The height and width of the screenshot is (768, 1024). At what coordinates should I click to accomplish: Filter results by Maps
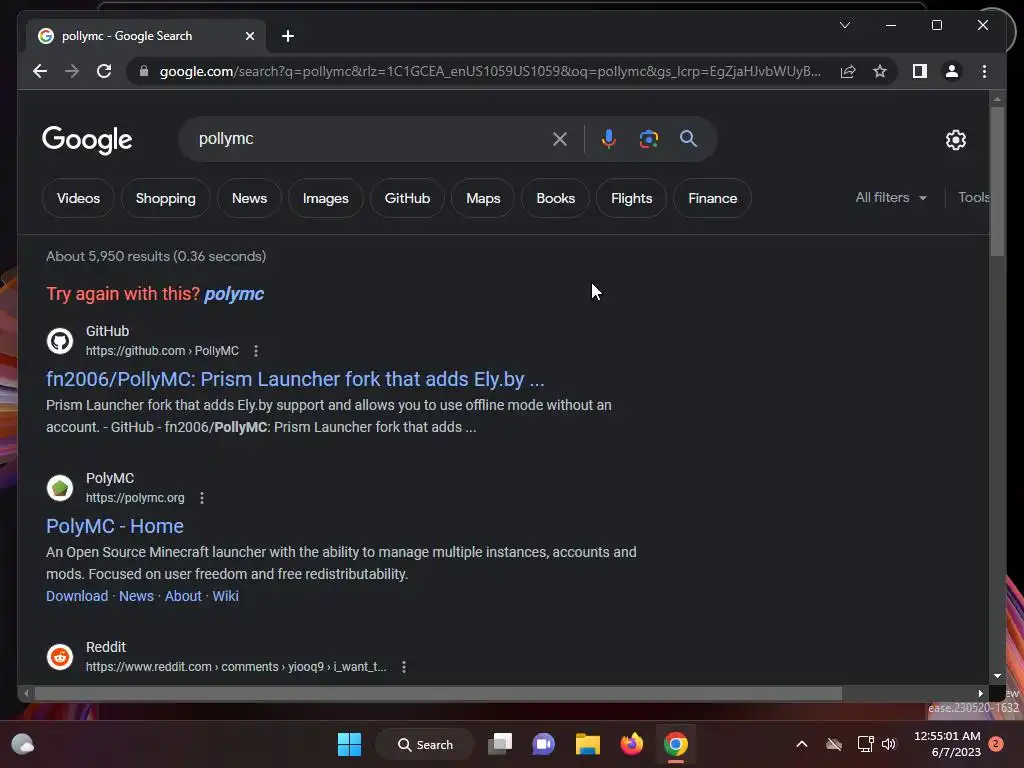tap(483, 198)
